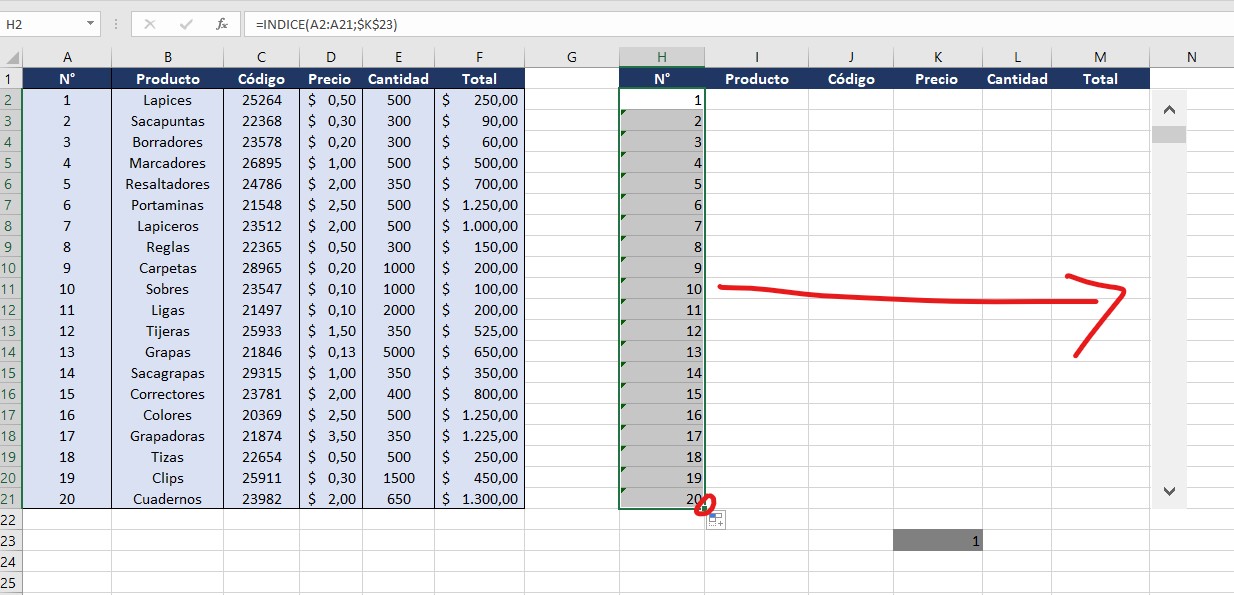Screen dimensions: 1234x595
Task: Click the Cancel X icon in formula bar
Action: coord(149,23)
